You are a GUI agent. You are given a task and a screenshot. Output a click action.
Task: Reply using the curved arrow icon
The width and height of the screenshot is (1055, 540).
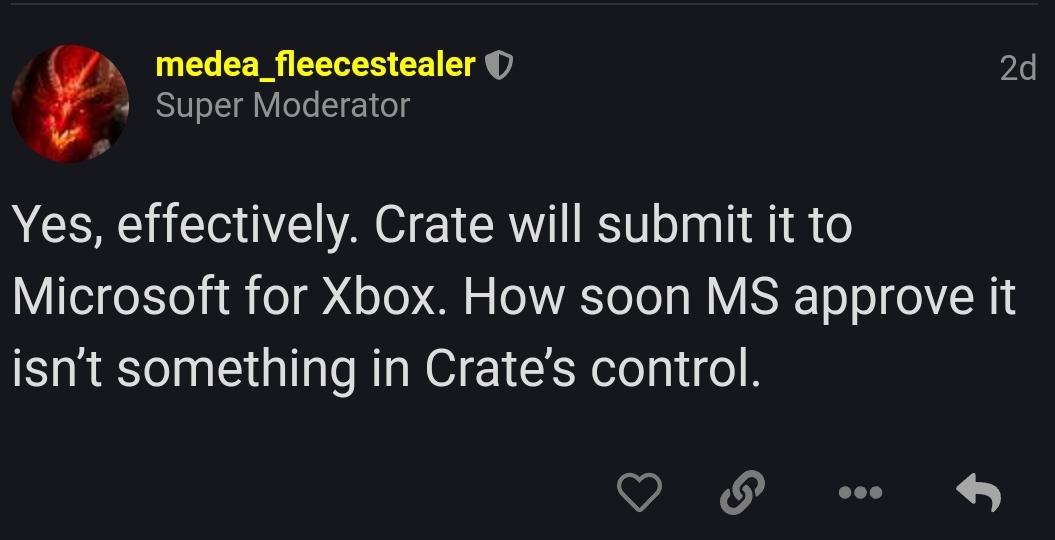(979, 492)
